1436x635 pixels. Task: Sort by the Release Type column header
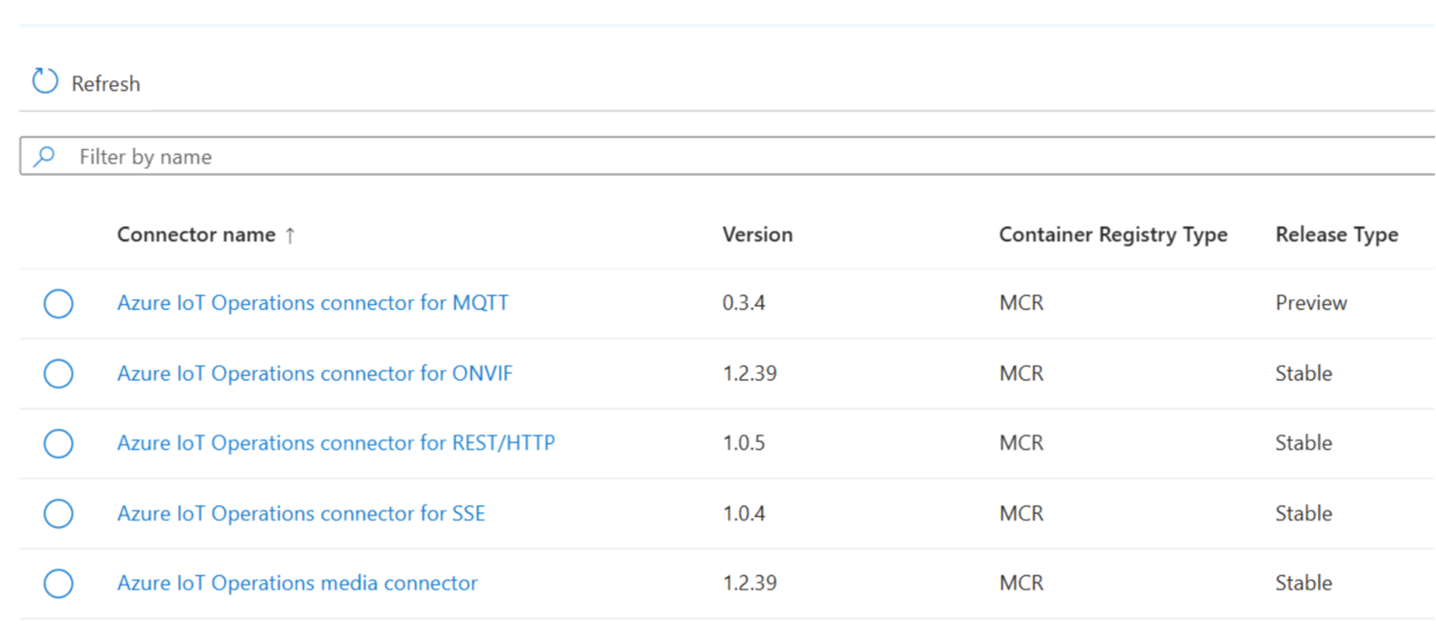[x=1337, y=235]
